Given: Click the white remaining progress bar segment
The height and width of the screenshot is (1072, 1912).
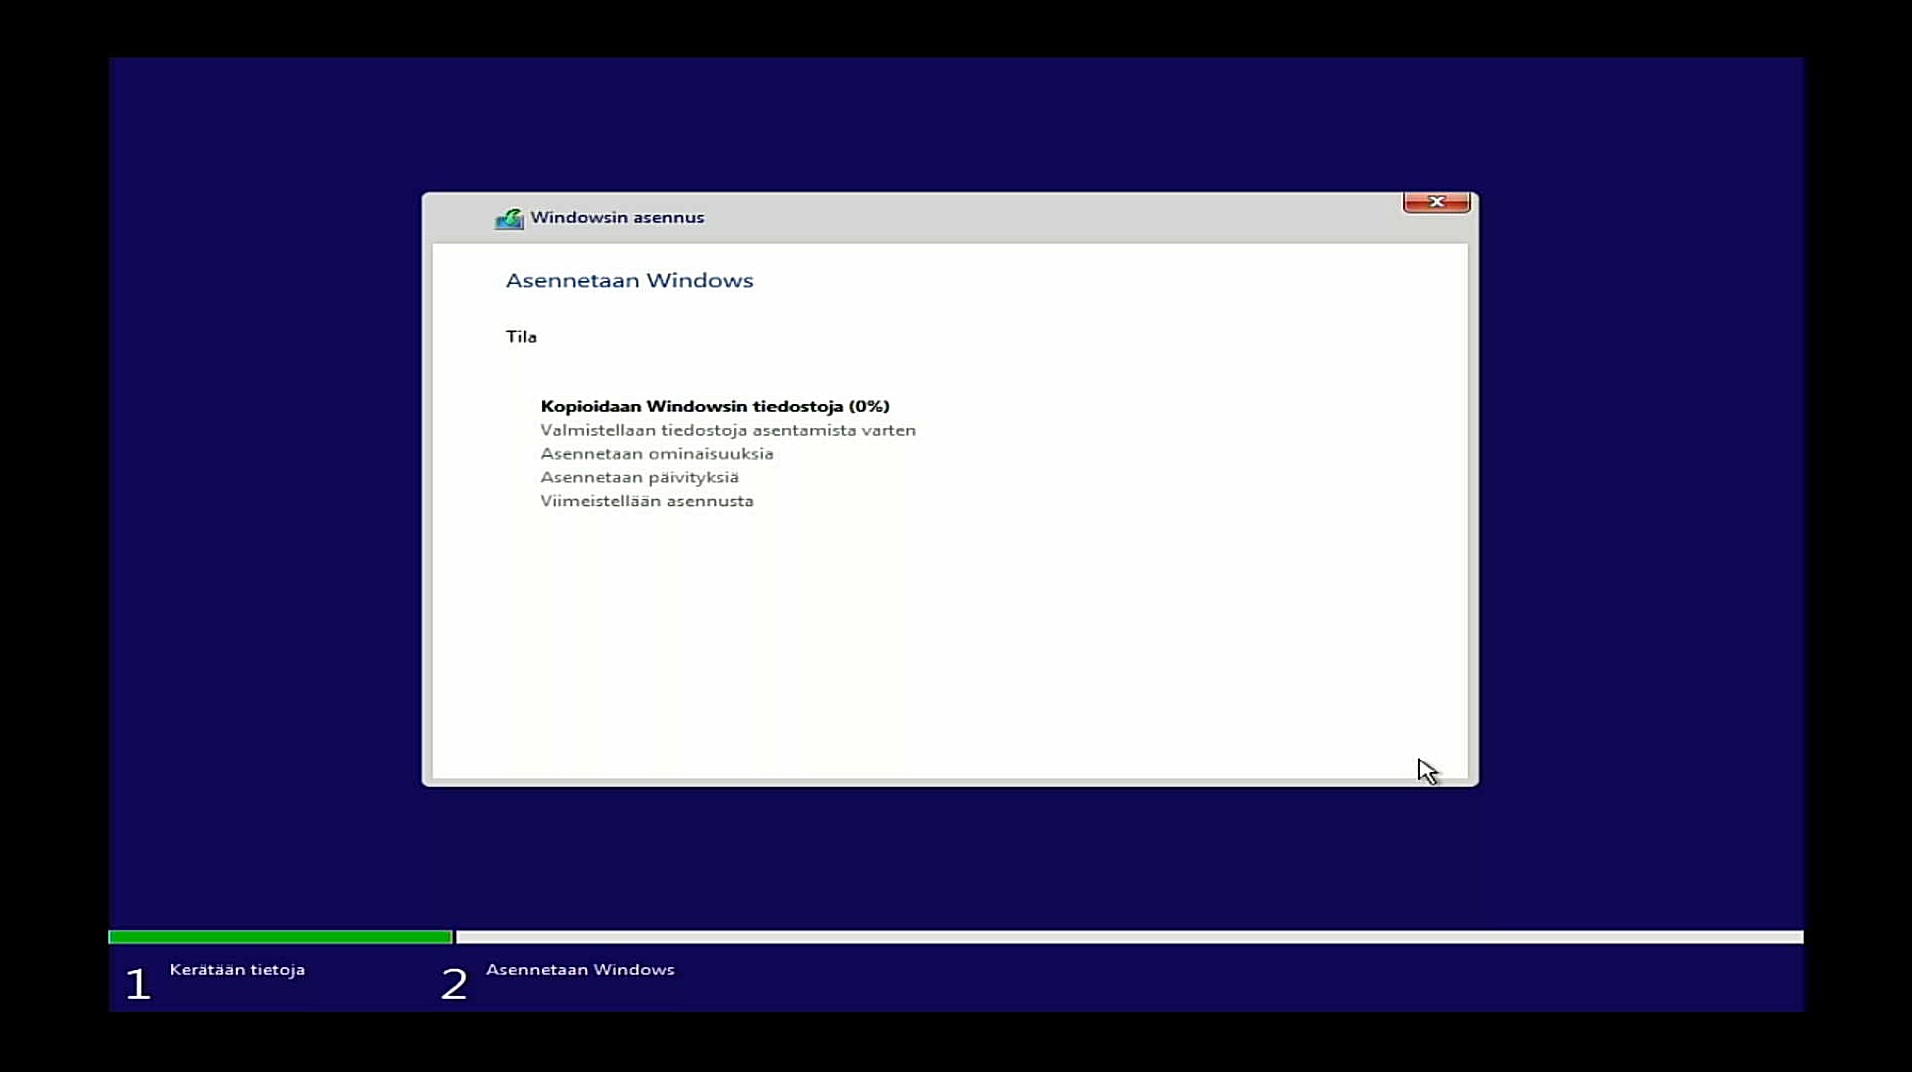Looking at the screenshot, I should [1130, 937].
